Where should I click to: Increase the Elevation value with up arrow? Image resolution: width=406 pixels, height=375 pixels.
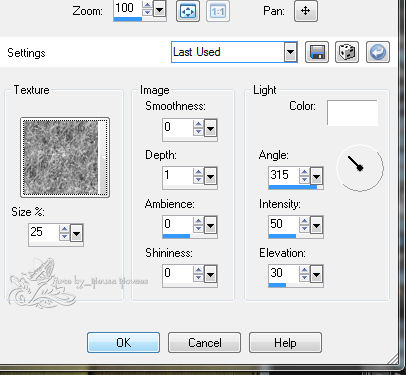(304, 270)
